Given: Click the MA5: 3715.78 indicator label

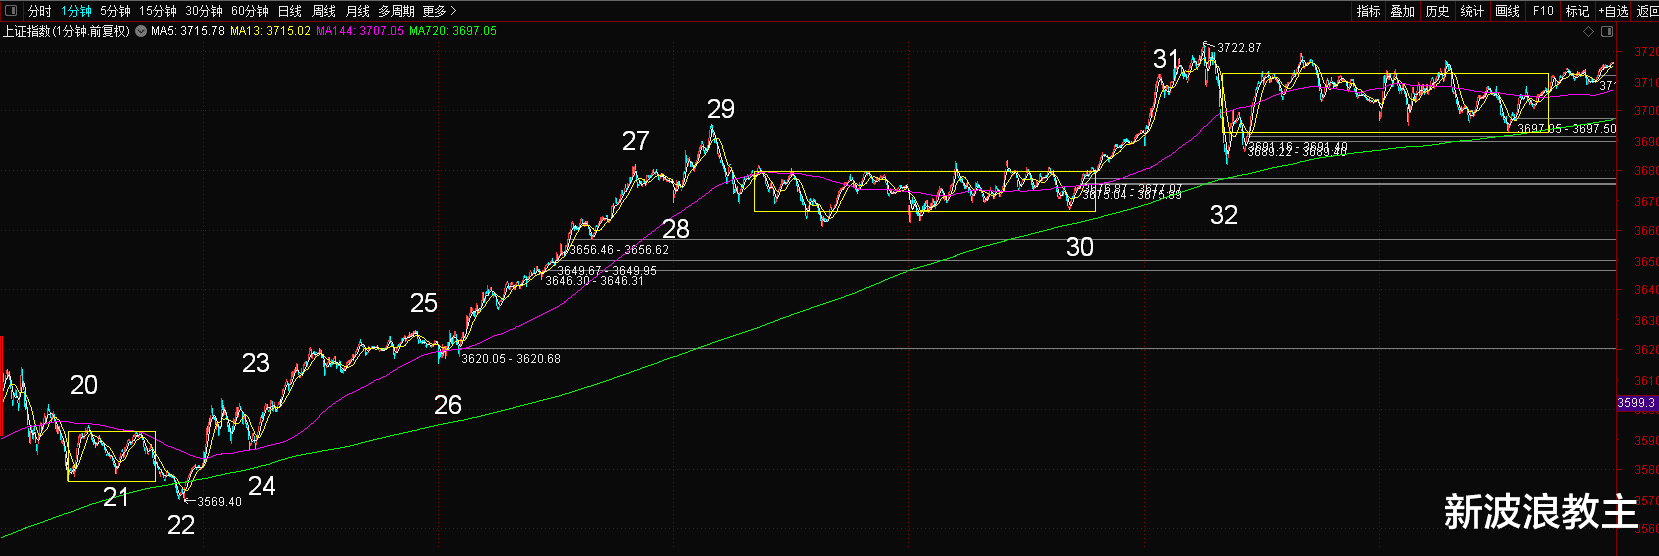Looking at the screenshot, I should point(187,31).
